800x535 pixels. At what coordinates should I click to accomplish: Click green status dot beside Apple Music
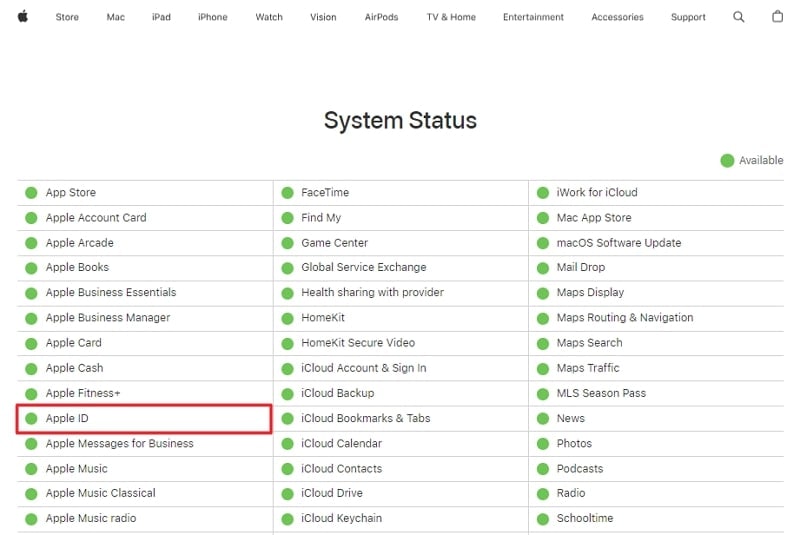click(31, 468)
